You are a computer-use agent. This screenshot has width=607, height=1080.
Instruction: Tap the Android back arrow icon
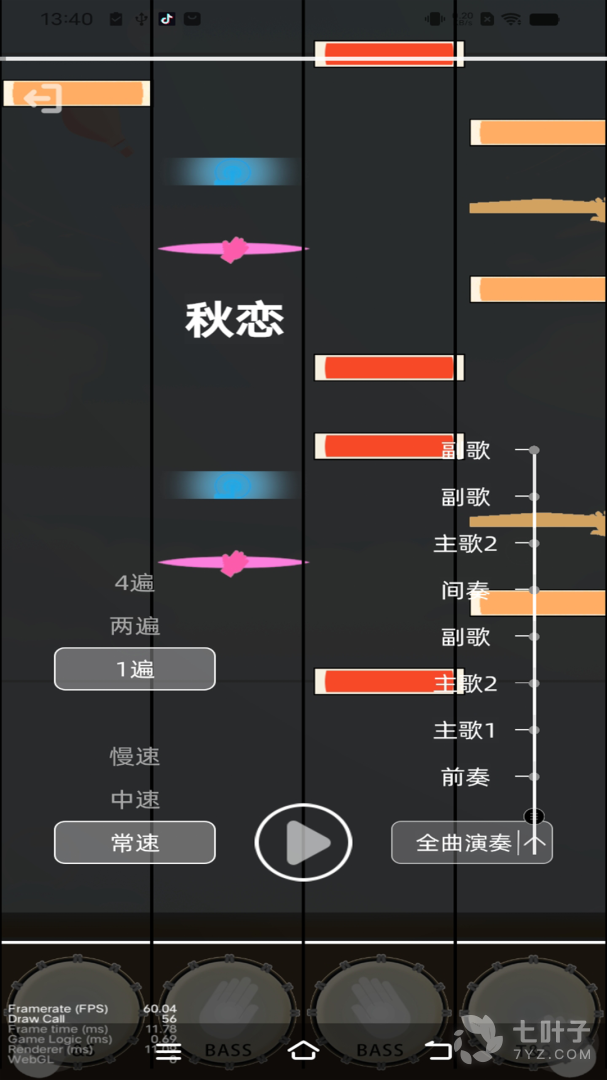(437, 1050)
